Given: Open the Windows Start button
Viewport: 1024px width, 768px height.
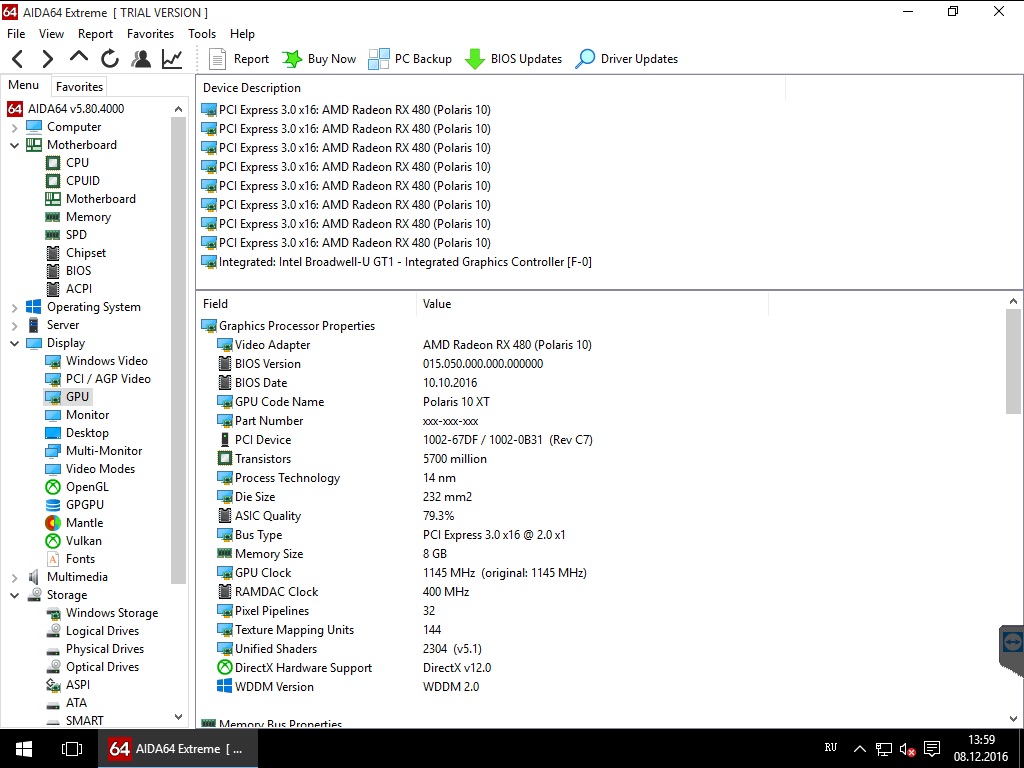Looking at the screenshot, I should pyautogui.click(x=24, y=748).
